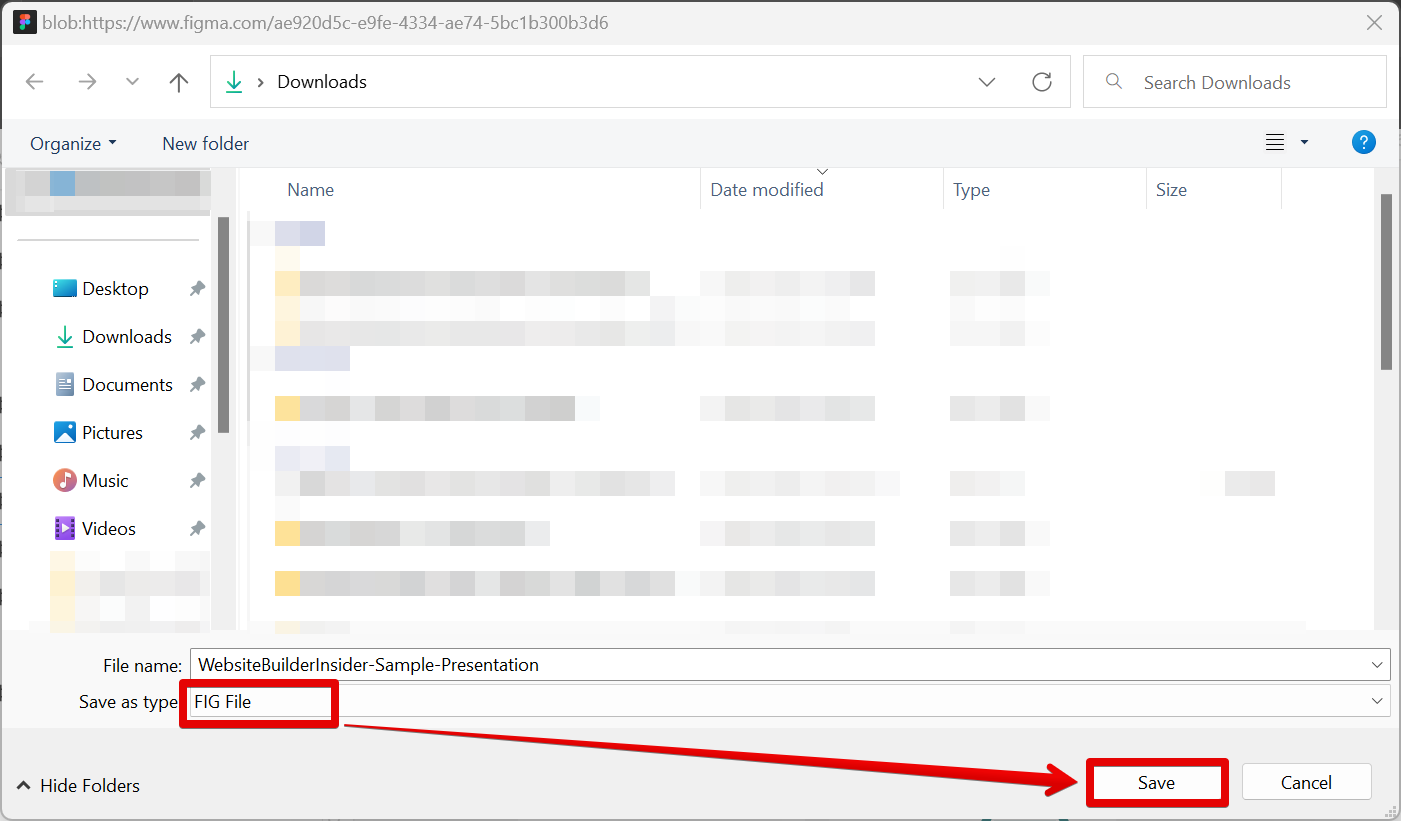The width and height of the screenshot is (1401, 821).
Task: Expand the address bar history dropdown
Action: (x=987, y=82)
